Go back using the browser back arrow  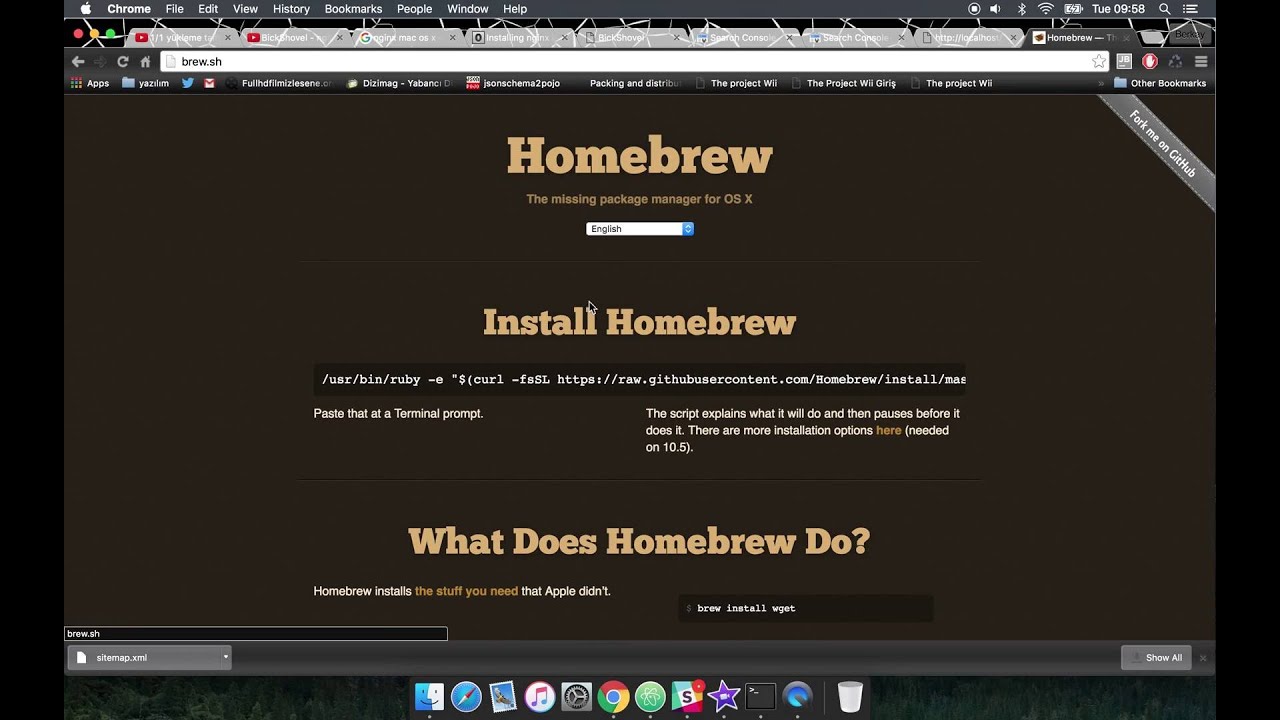[78, 61]
